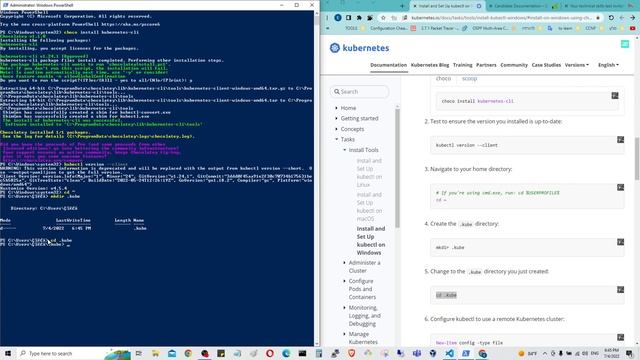The height and width of the screenshot is (360, 640).
Task: Click the docs sidebar scrollbar
Action: click(398, 167)
